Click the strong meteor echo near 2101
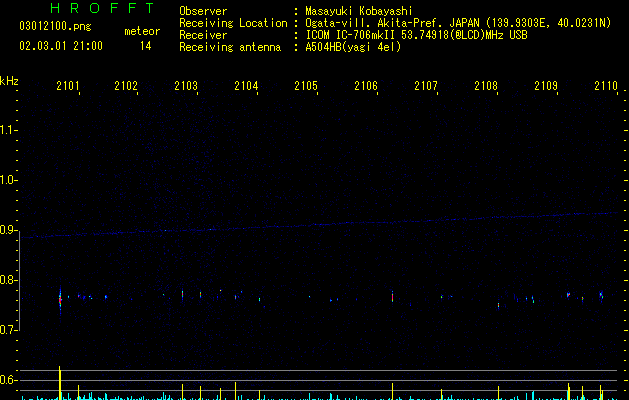This screenshot has width=629, height=400. click(60, 299)
